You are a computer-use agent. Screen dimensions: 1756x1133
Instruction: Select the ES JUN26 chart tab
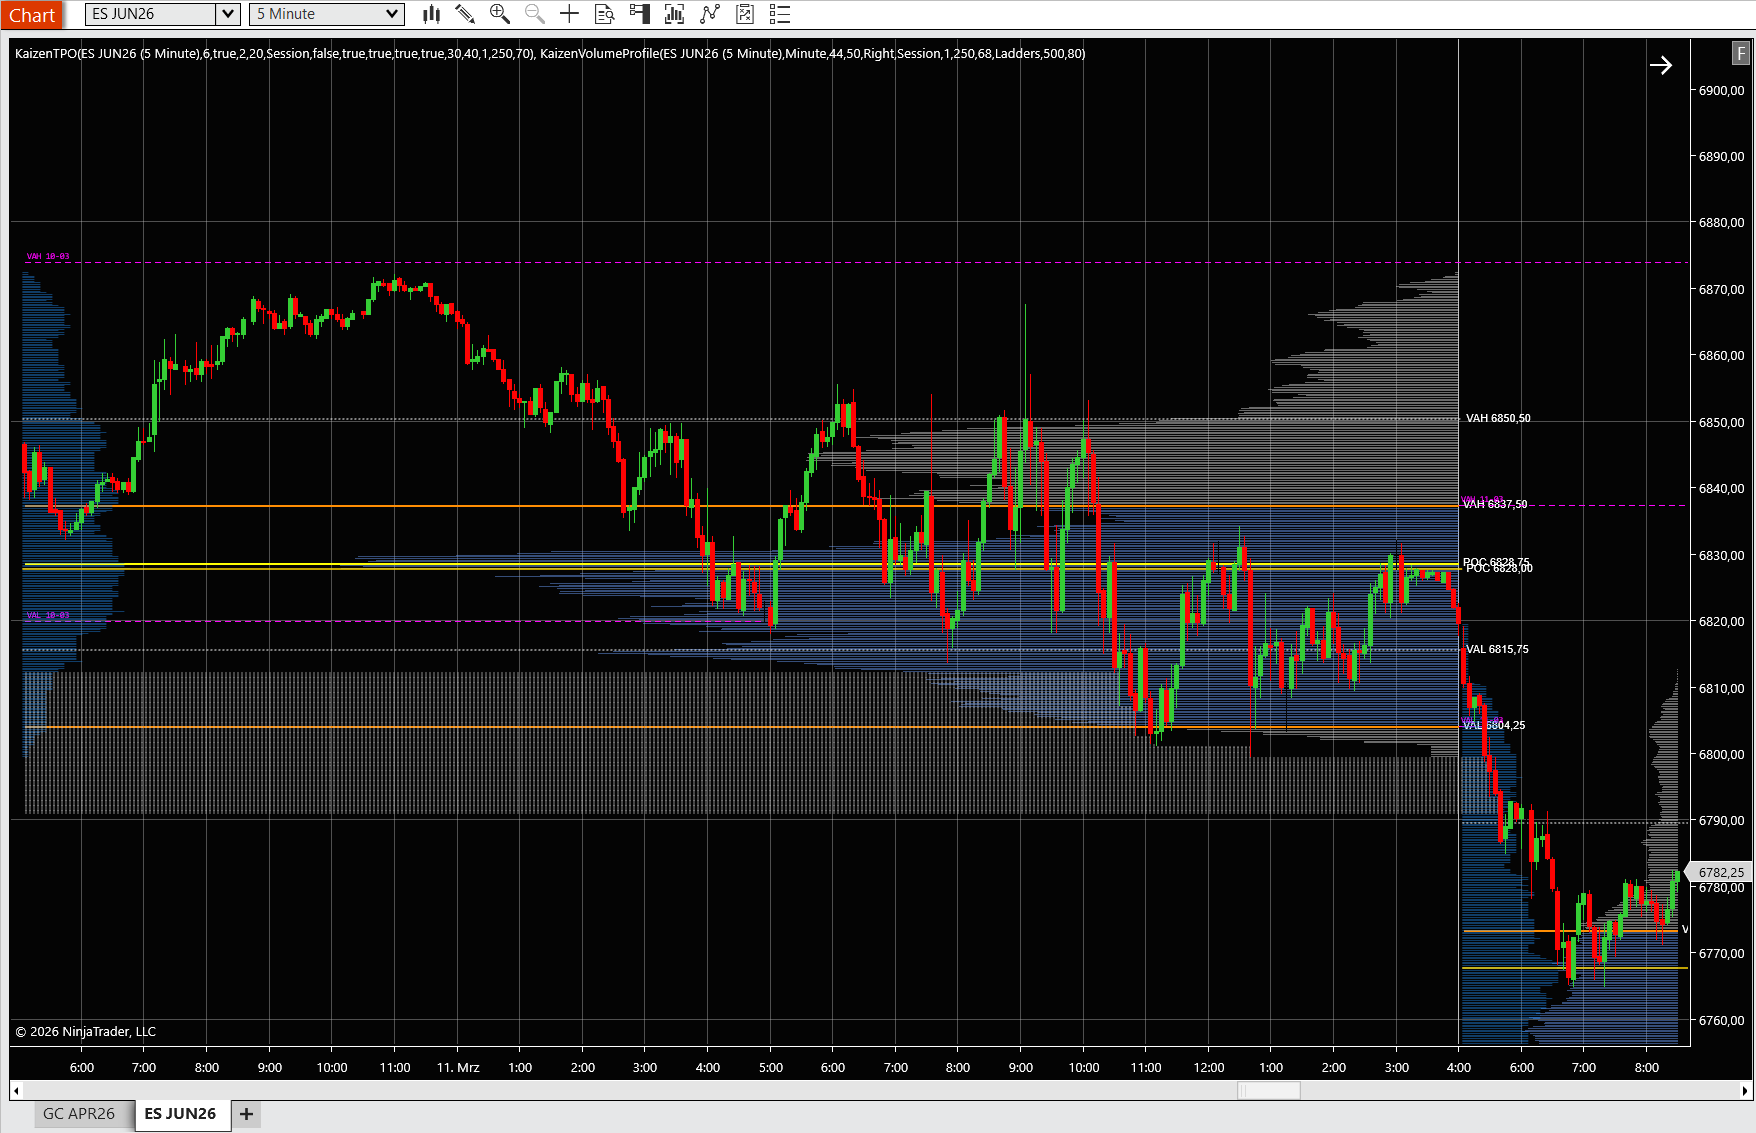pyautogui.click(x=181, y=1113)
